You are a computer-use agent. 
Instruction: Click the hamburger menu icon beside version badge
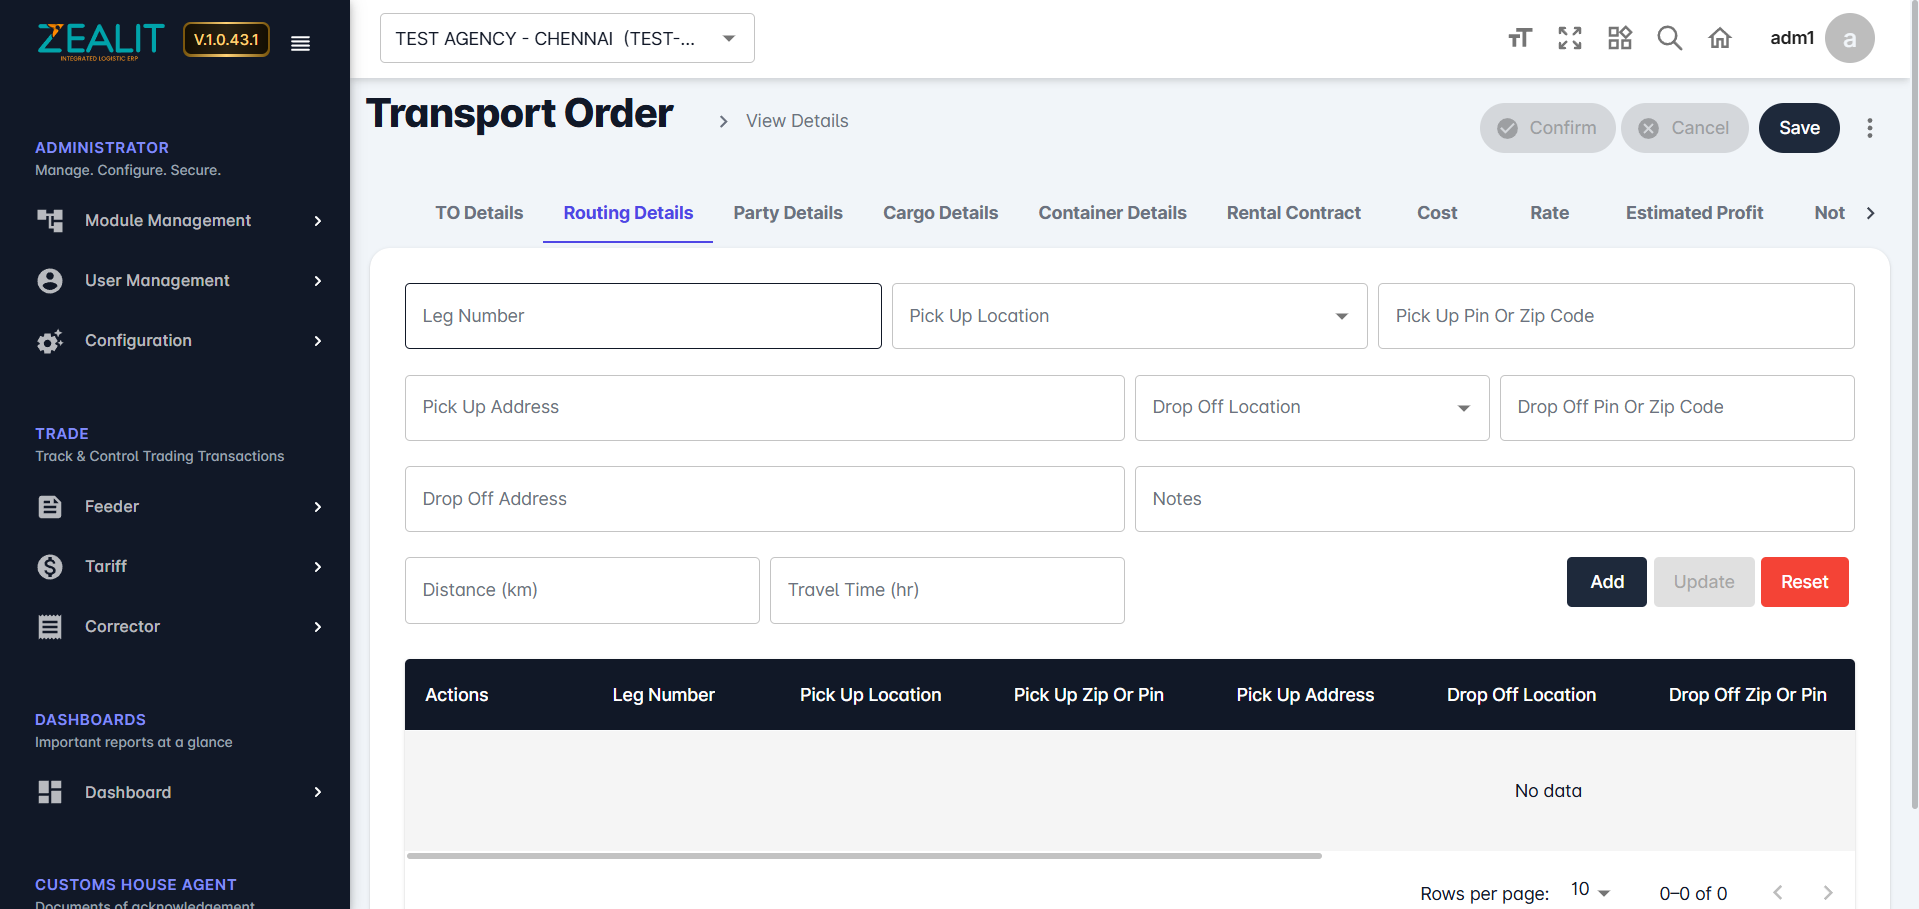coord(300,43)
